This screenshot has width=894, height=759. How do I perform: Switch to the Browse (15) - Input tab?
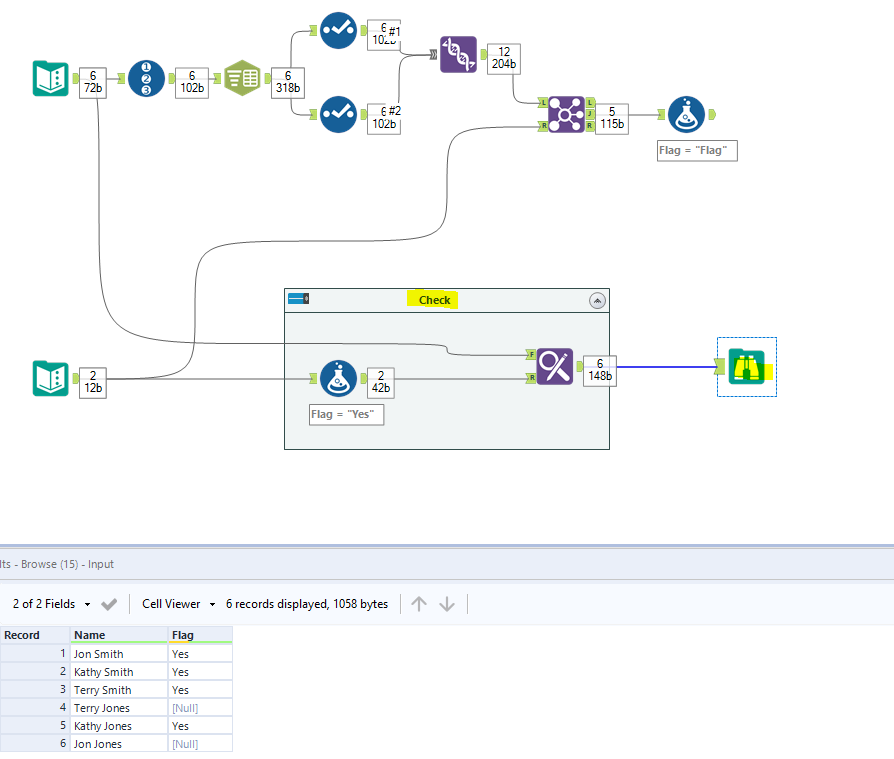click(56, 564)
